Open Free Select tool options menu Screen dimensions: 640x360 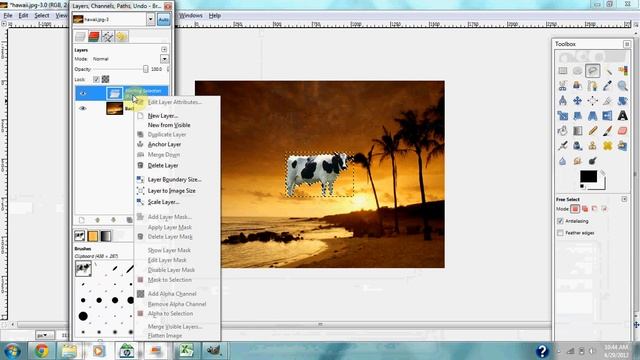click(x=624, y=199)
